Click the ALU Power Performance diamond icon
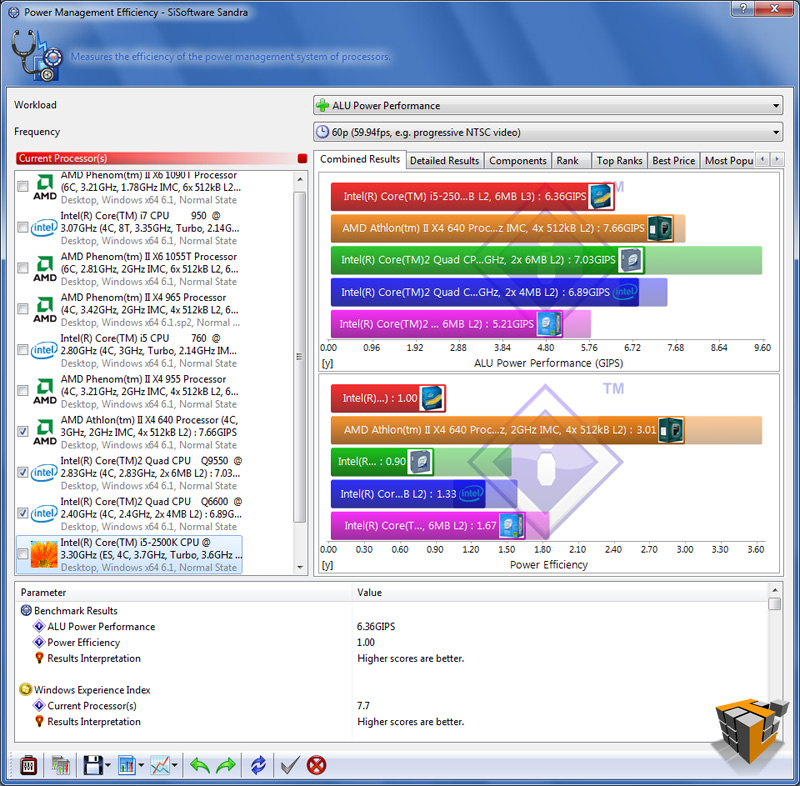 (x=39, y=626)
